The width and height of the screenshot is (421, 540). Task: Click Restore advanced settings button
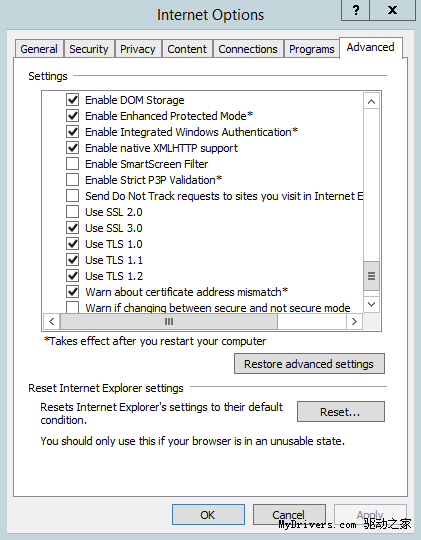pyautogui.click(x=309, y=364)
